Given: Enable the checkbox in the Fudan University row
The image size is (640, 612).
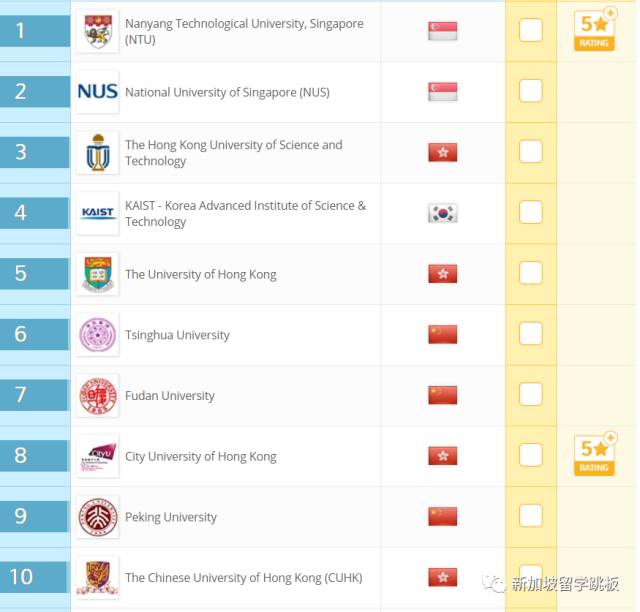Looking at the screenshot, I should coord(531,396).
